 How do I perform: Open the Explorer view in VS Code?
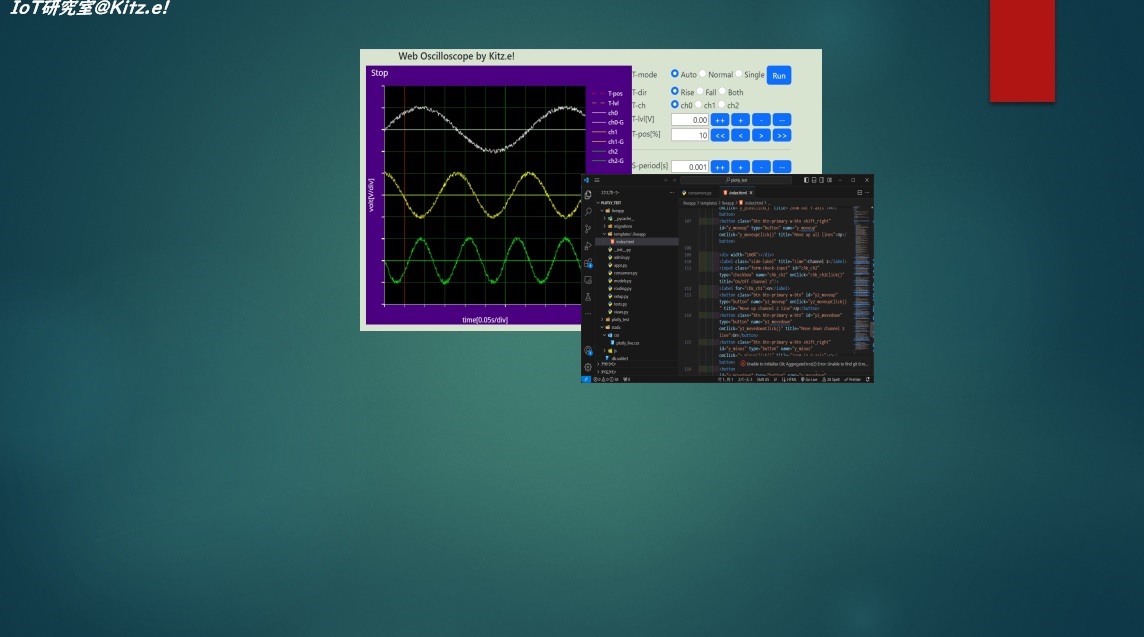point(587,194)
